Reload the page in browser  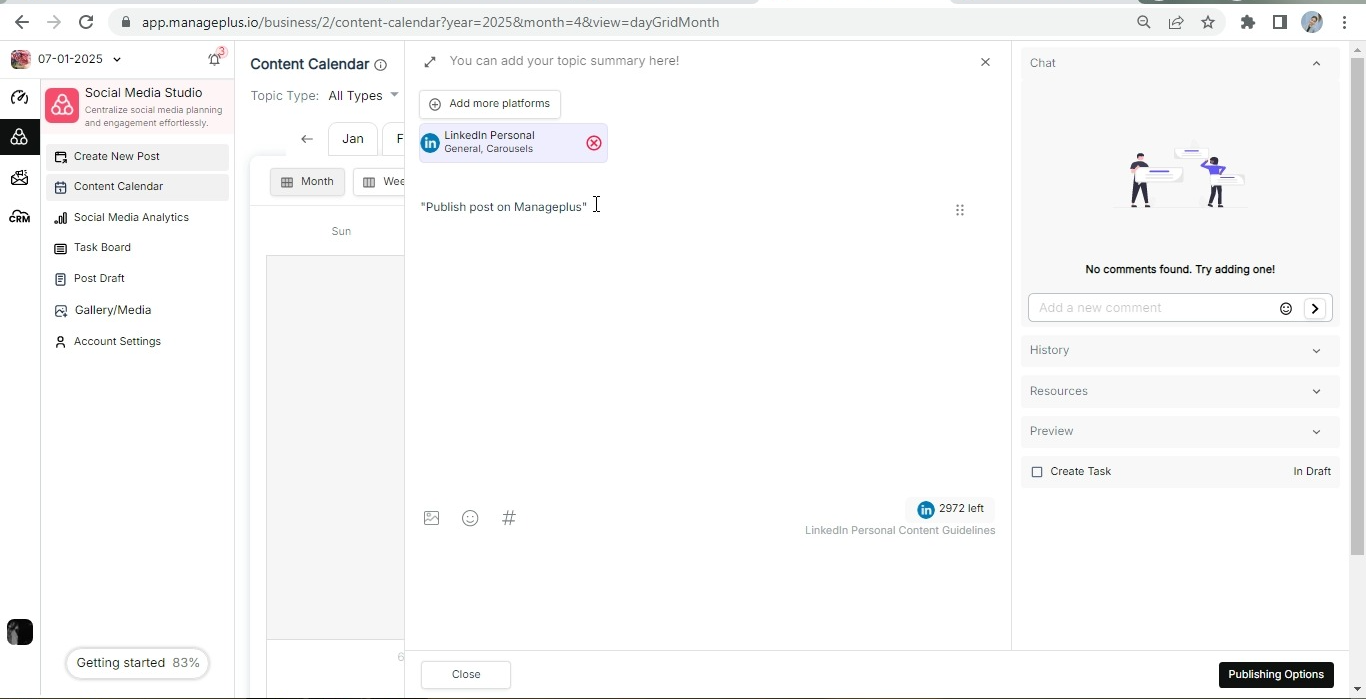pos(86,22)
